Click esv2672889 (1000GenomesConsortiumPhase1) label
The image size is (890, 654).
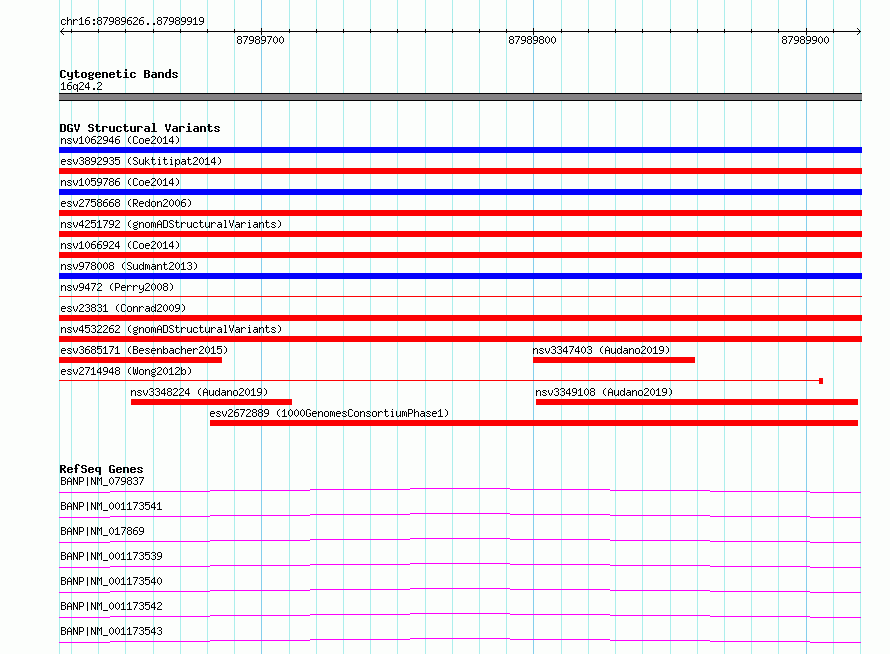[329, 413]
